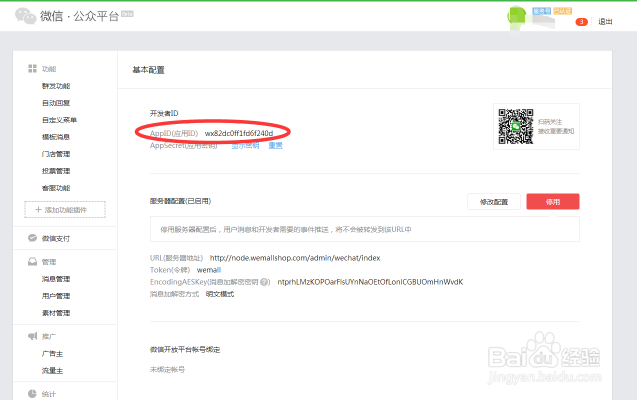Click the 退出 logout link
Image resolution: width=637 pixels, height=400 pixels.
coord(605,22)
